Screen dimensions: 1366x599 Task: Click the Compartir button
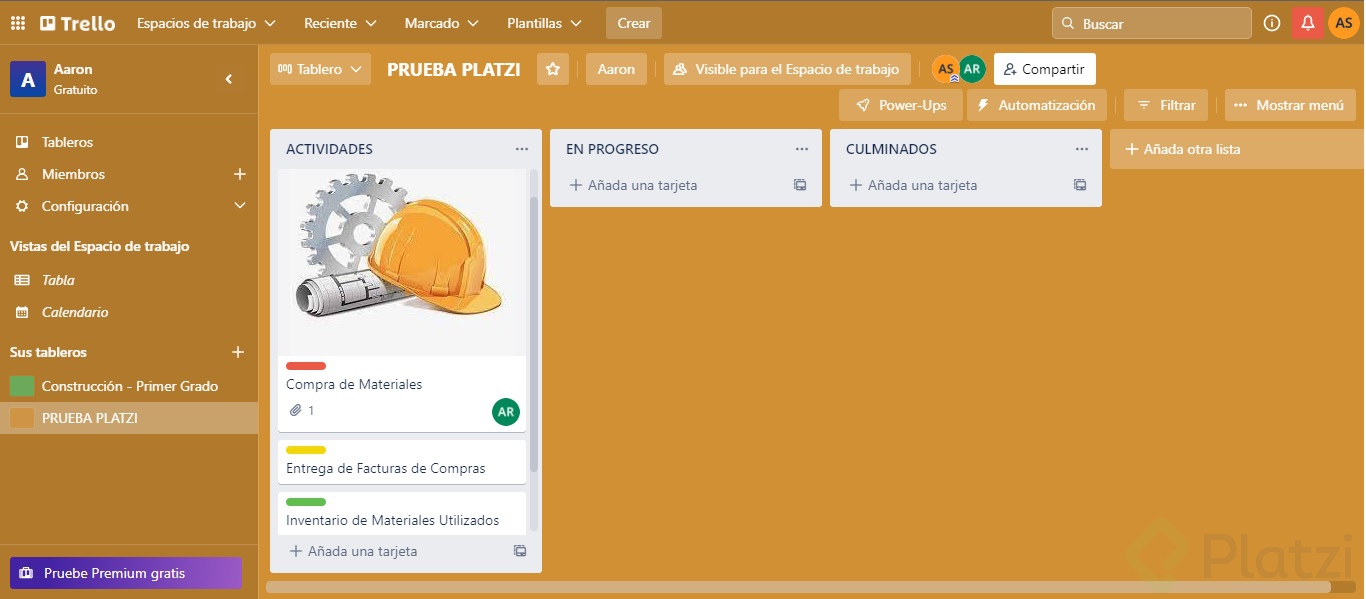pos(1044,69)
